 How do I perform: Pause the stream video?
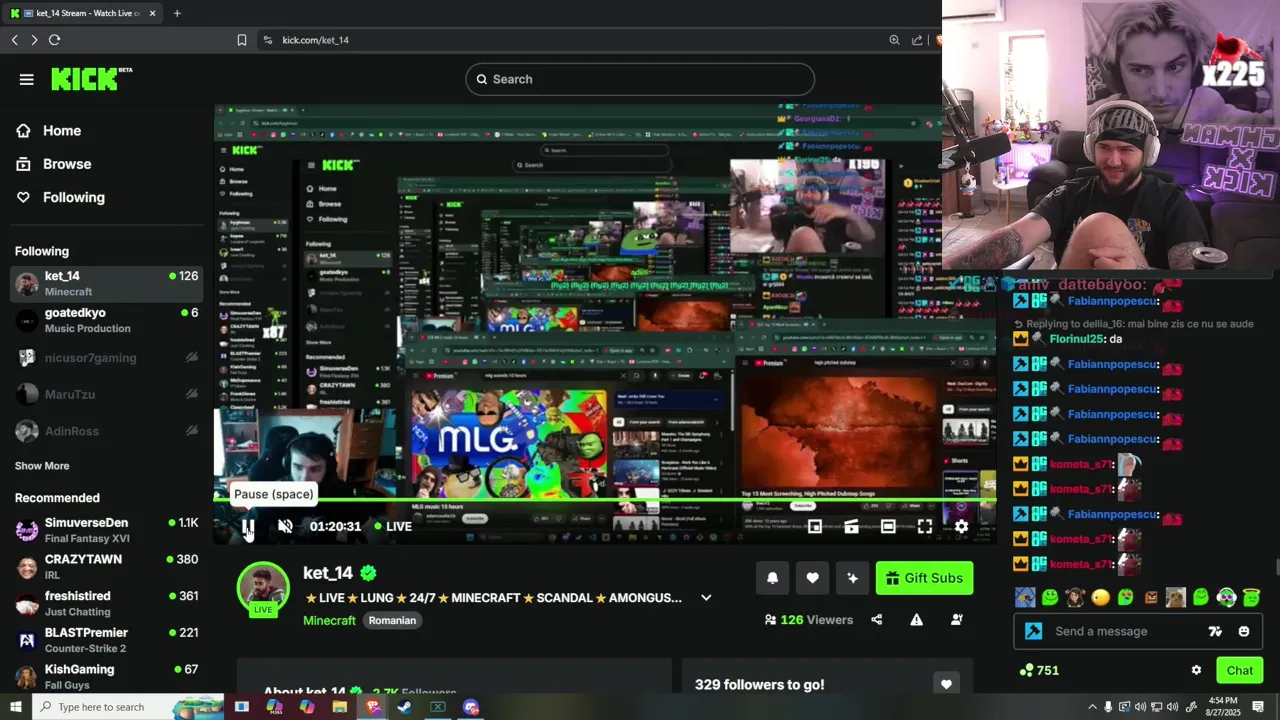click(248, 526)
